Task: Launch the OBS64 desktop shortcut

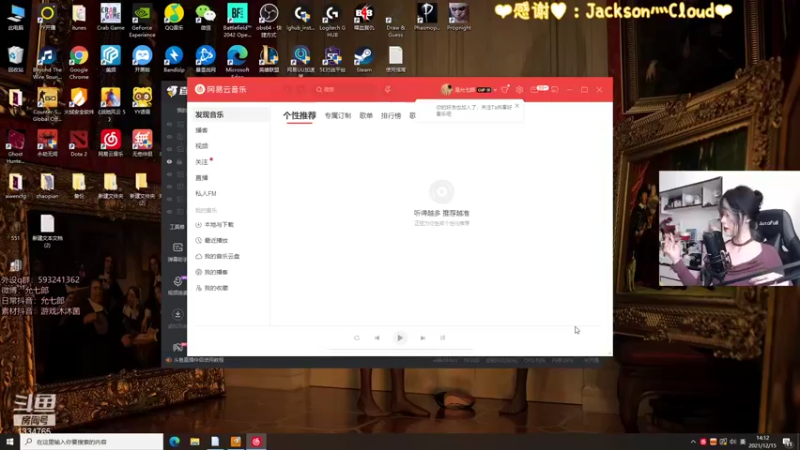Action: 269,20
